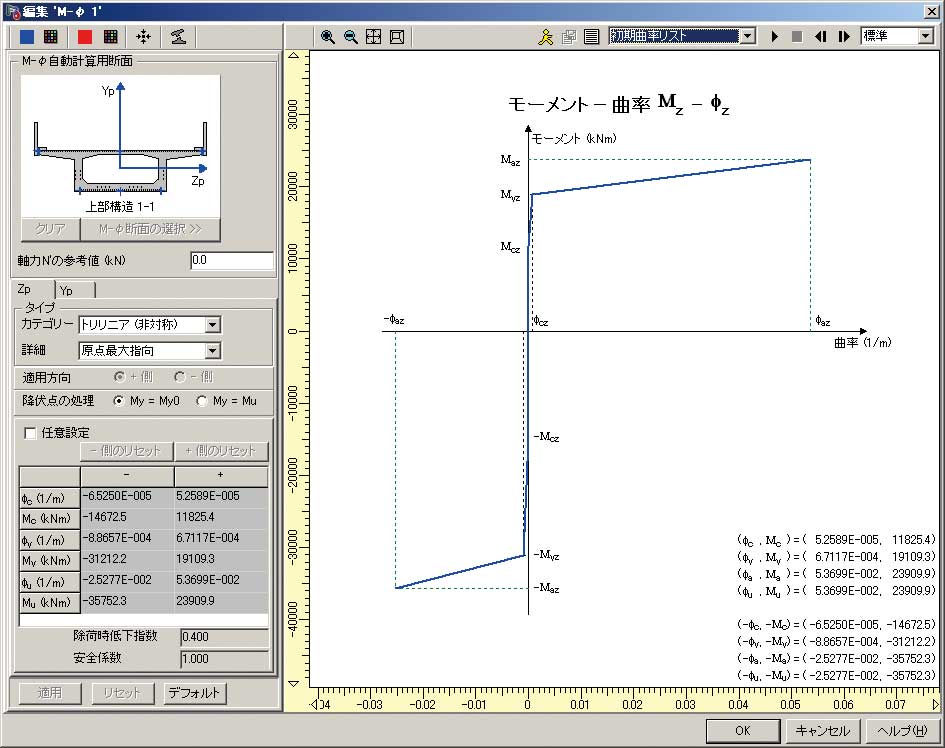Viewport: 945px width, 748px height.
Task: Click the lined list icon in graph toolbar
Action: pyautogui.click(x=591, y=37)
